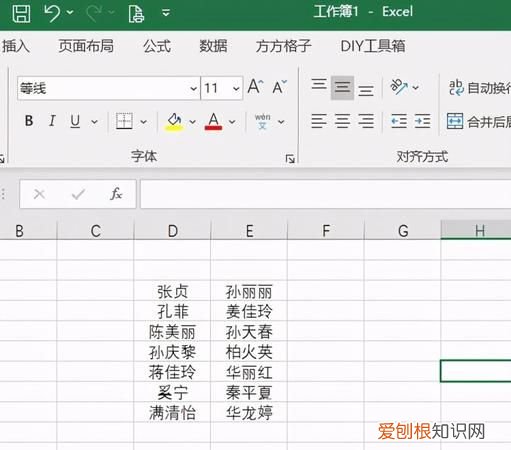Toggle Italic formatting

pyautogui.click(x=52, y=121)
